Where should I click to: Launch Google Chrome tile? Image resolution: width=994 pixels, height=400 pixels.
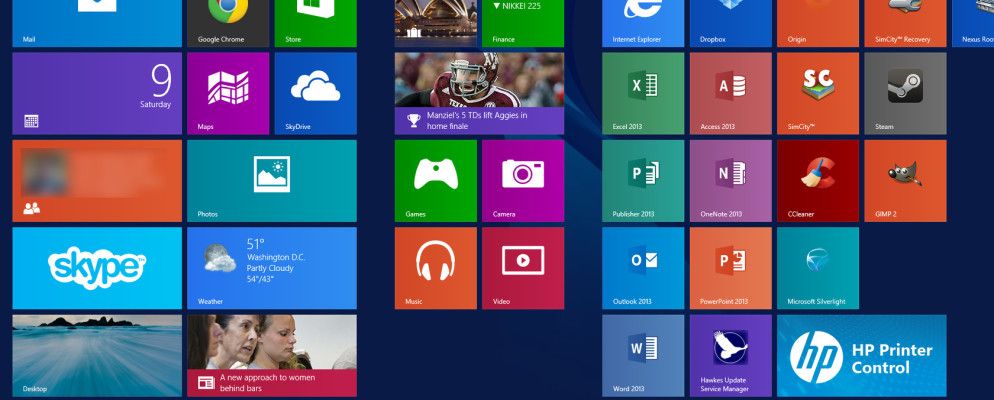click(228, 23)
